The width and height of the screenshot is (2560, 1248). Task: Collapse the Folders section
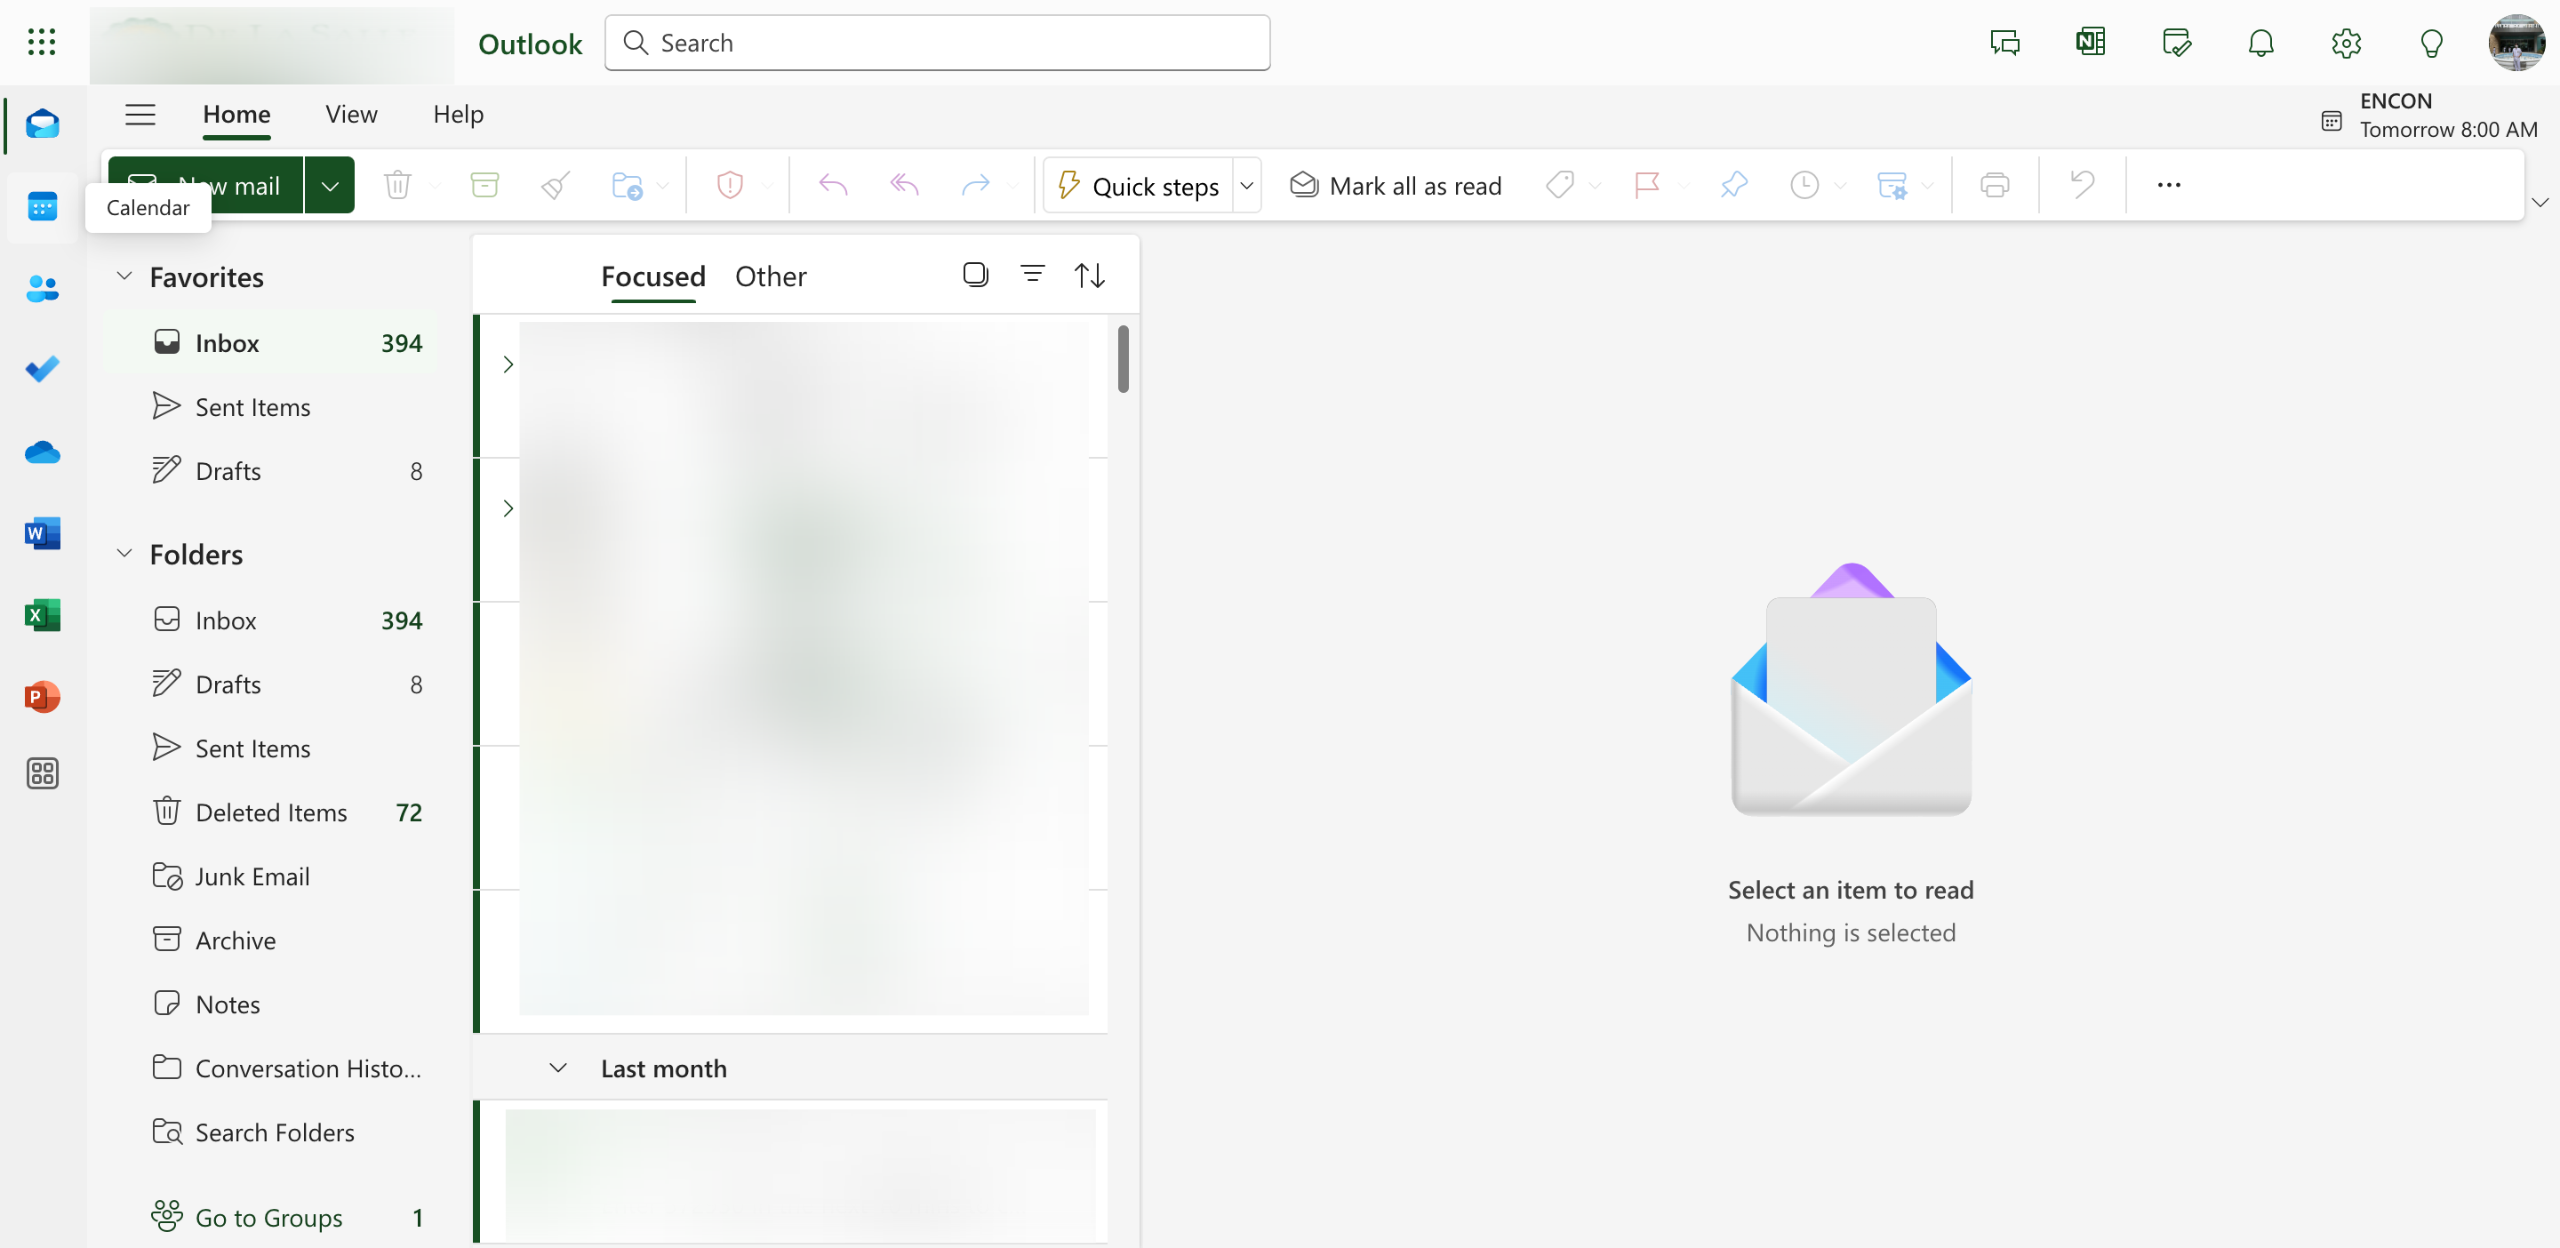pyautogui.click(x=124, y=553)
